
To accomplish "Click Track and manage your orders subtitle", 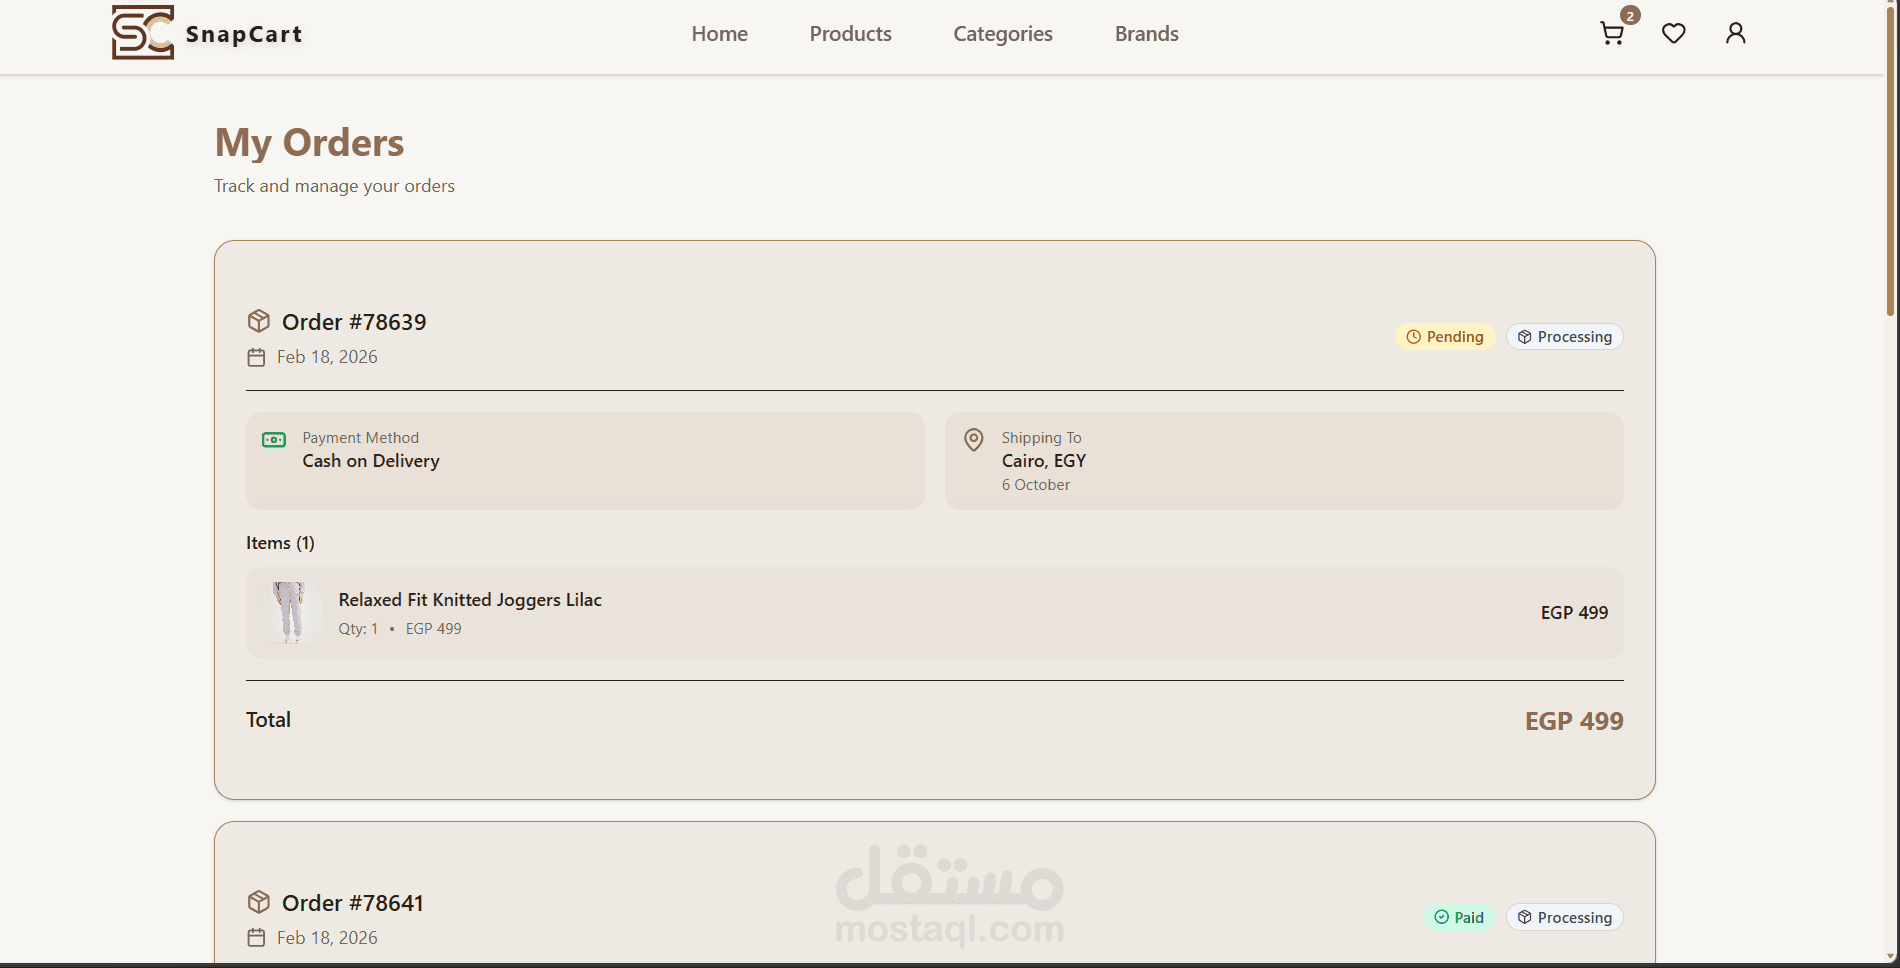I will tap(334, 186).
